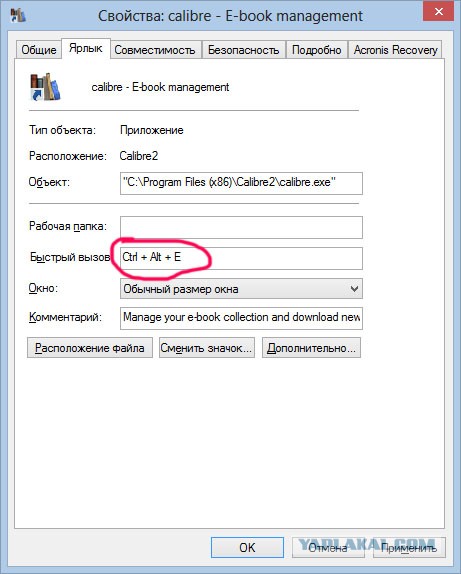461x574 pixels.
Task: Switch to the Общие tab
Action: click(38, 49)
